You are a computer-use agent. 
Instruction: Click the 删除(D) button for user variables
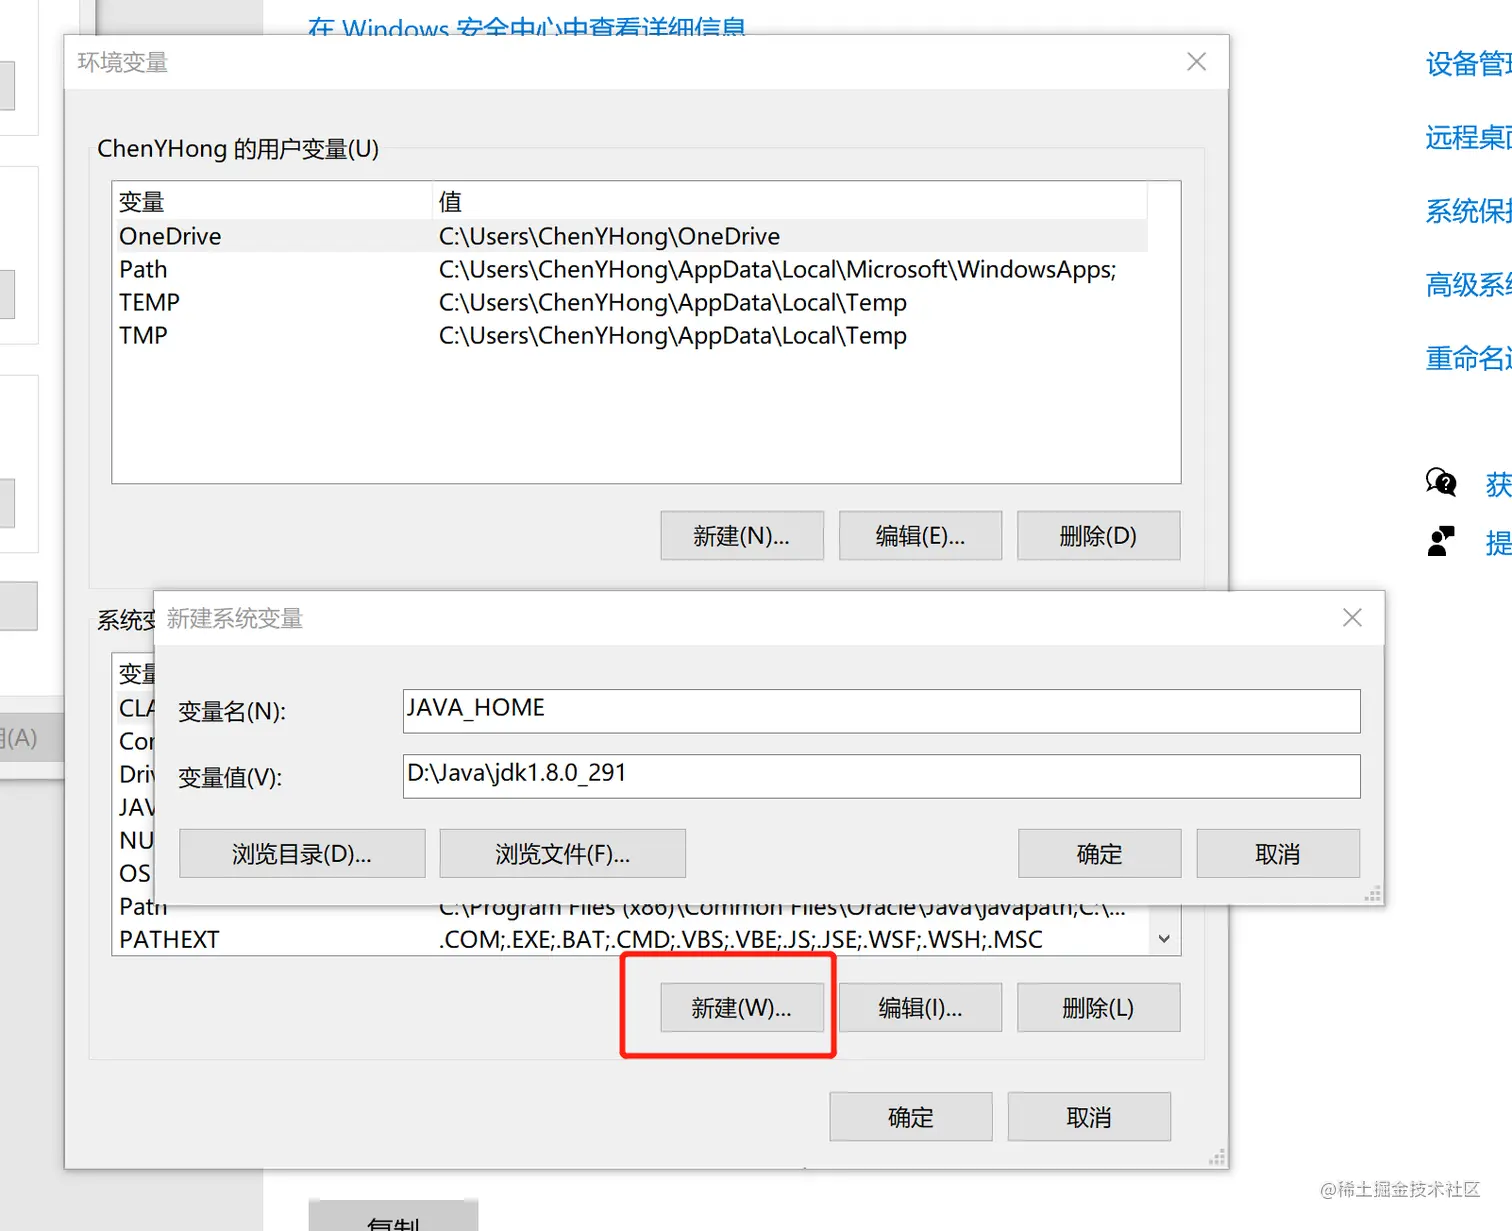[1098, 536]
